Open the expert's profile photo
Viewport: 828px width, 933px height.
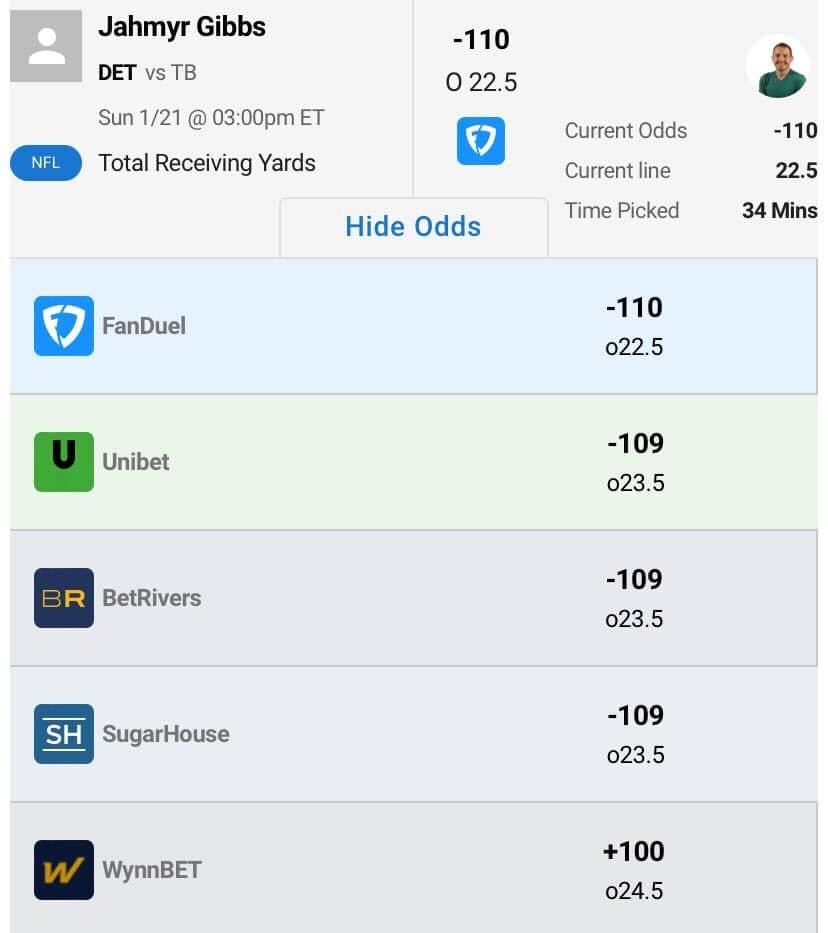pos(779,67)
